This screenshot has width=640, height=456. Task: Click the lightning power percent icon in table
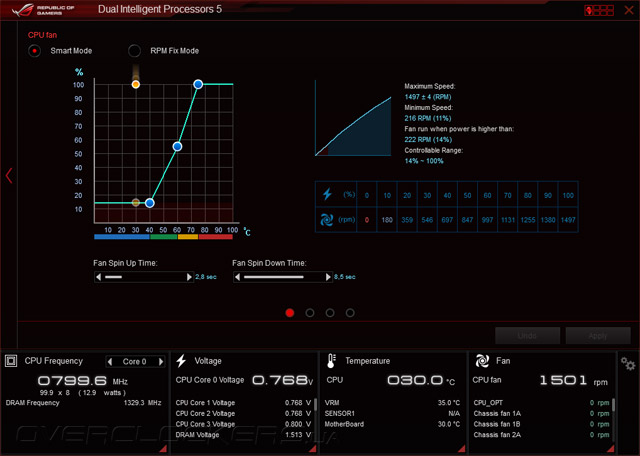coord(327,194)
